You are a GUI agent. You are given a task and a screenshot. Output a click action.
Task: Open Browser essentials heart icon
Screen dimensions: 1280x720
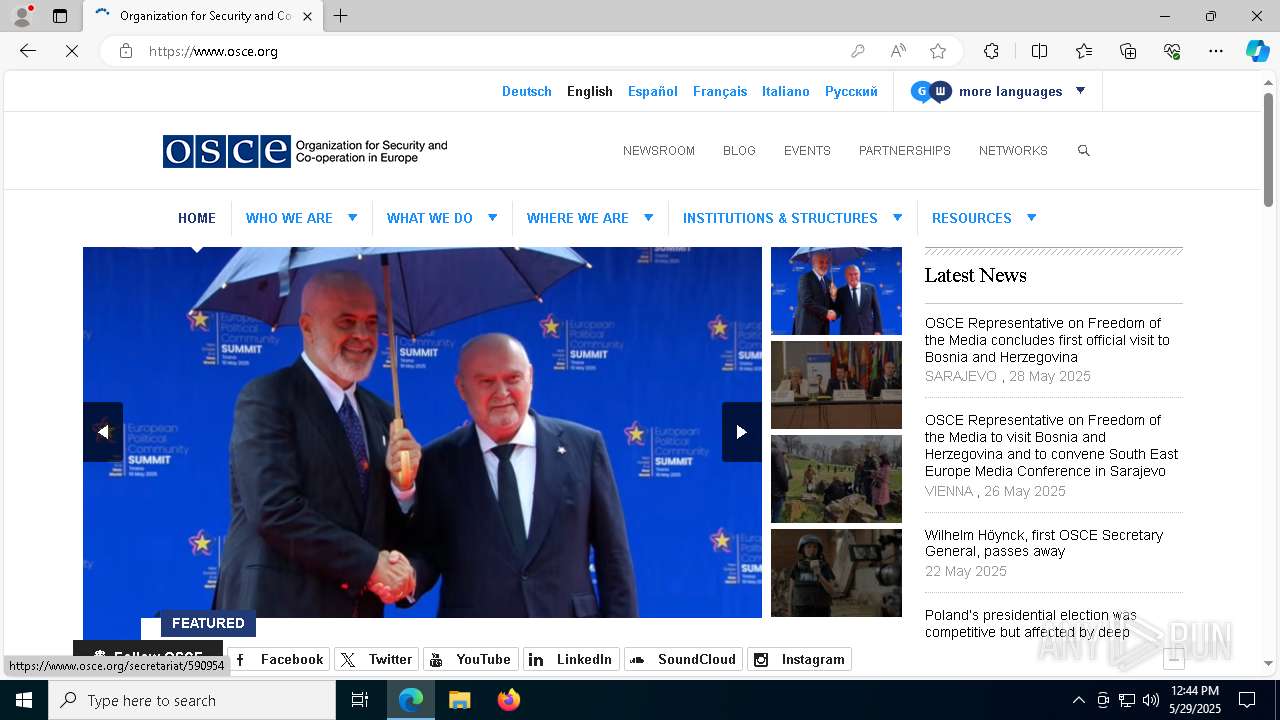point(1172,51)
